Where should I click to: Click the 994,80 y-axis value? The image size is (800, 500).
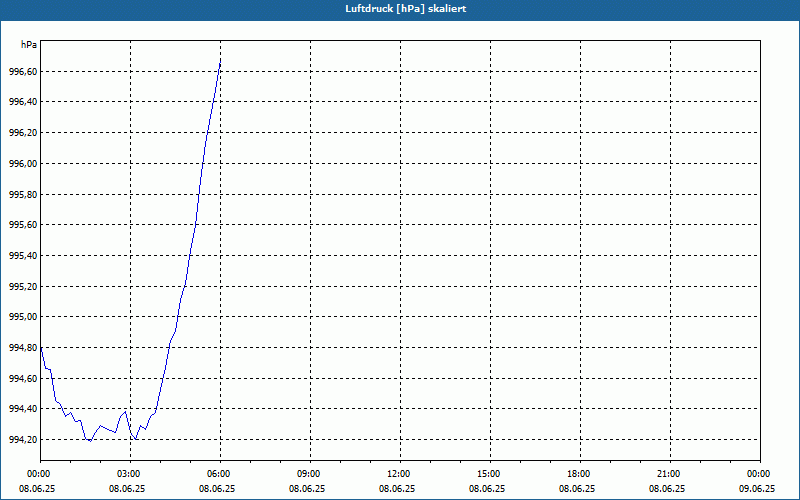(23, 348)
